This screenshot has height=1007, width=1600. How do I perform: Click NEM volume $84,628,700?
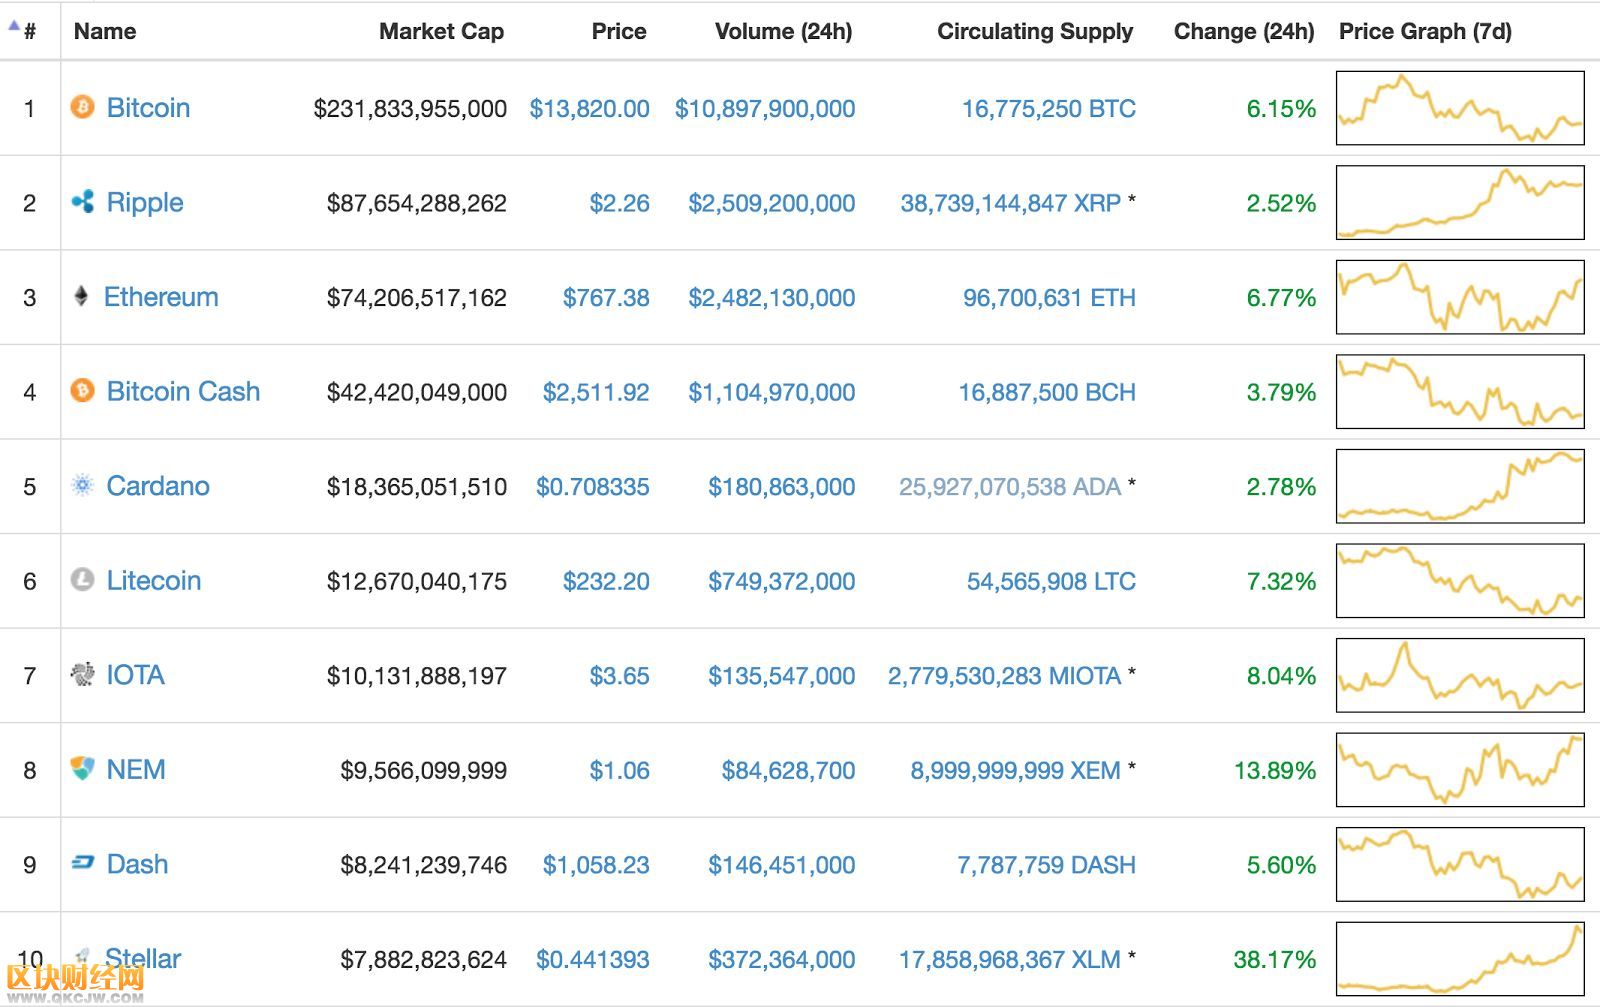[788, 770]
